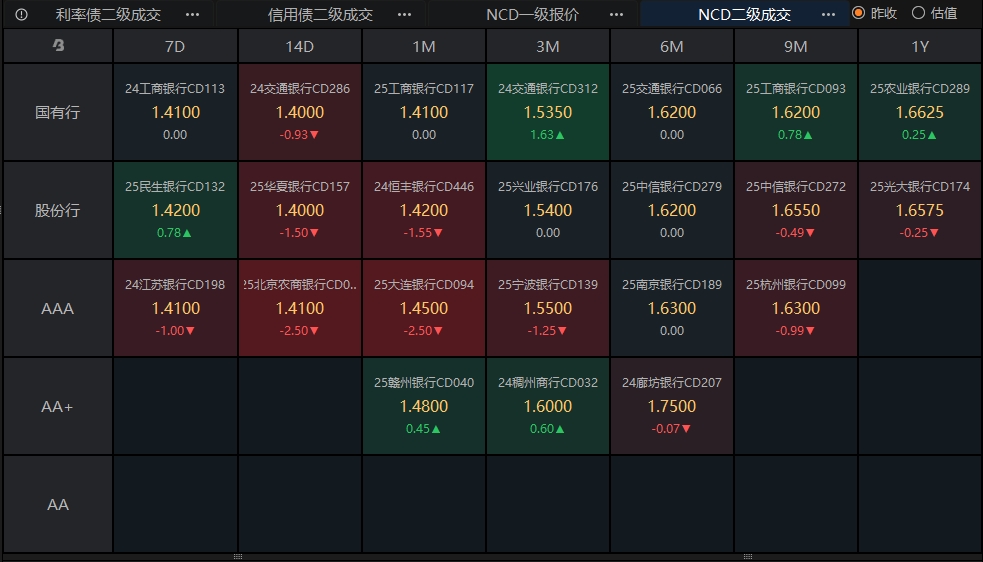The width and height of the screenshot is (983, 562).
Task: Switch to NCD一级报价 tab
Action: tap(532, 14)
